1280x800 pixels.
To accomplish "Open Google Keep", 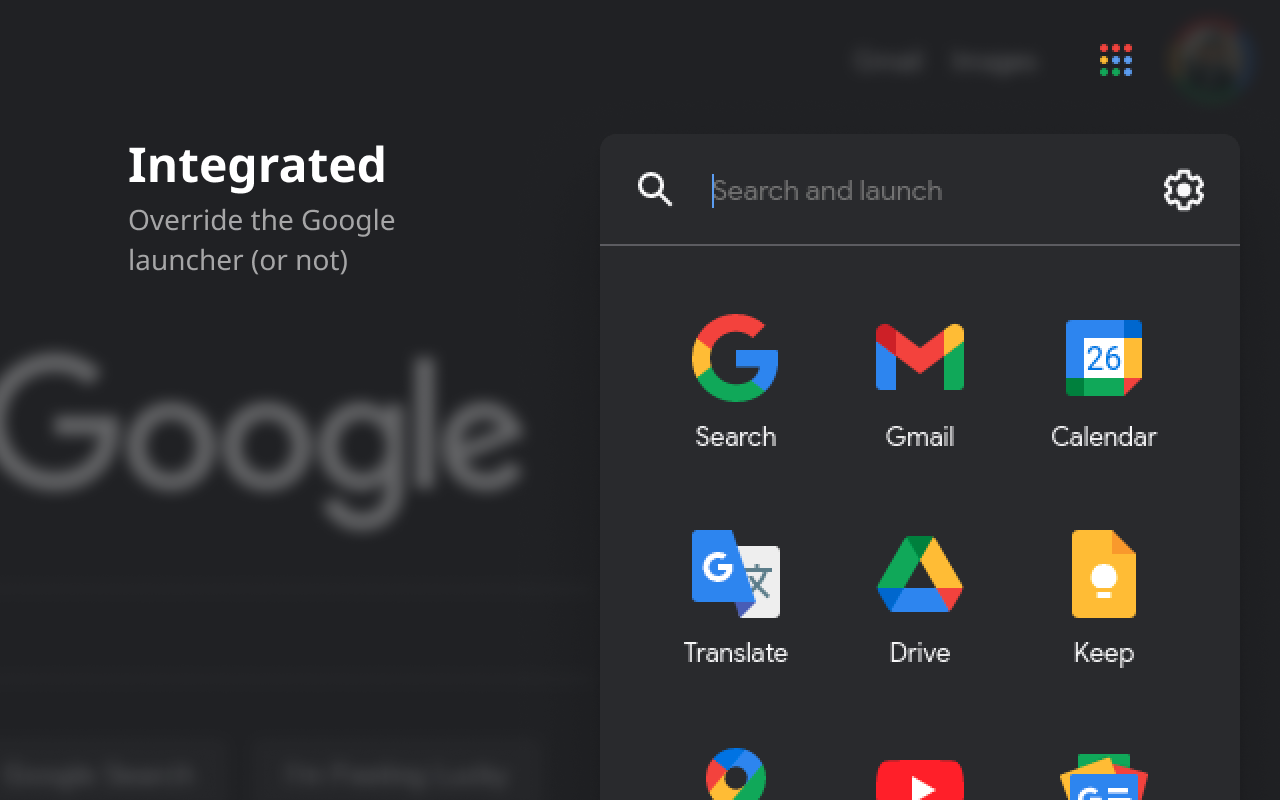I will point(1104,575).
